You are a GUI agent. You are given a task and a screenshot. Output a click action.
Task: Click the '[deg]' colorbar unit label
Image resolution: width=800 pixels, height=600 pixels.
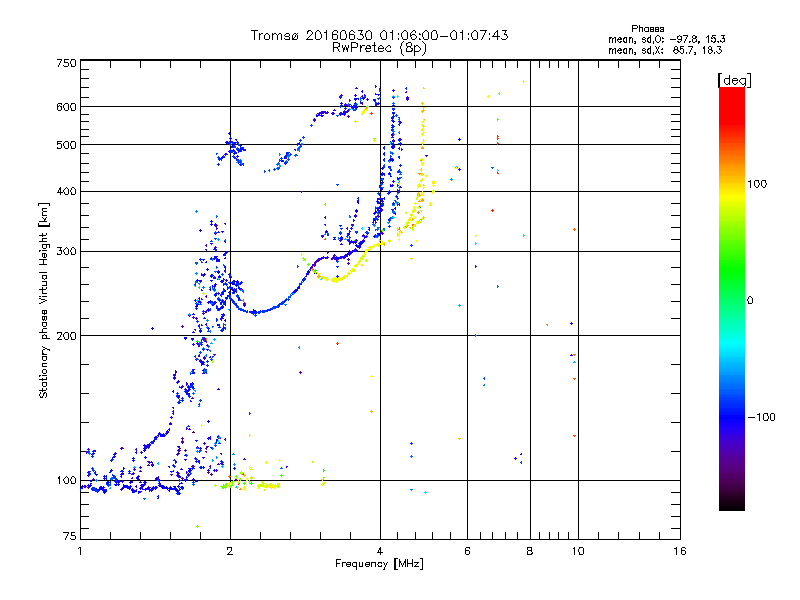(734, 81)
